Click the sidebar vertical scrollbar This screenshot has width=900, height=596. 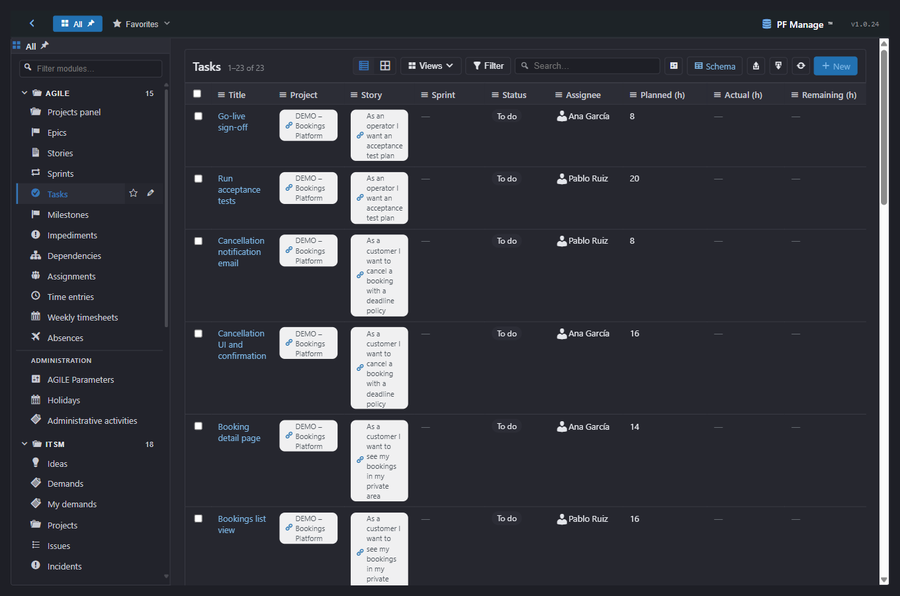coord(166,207)
